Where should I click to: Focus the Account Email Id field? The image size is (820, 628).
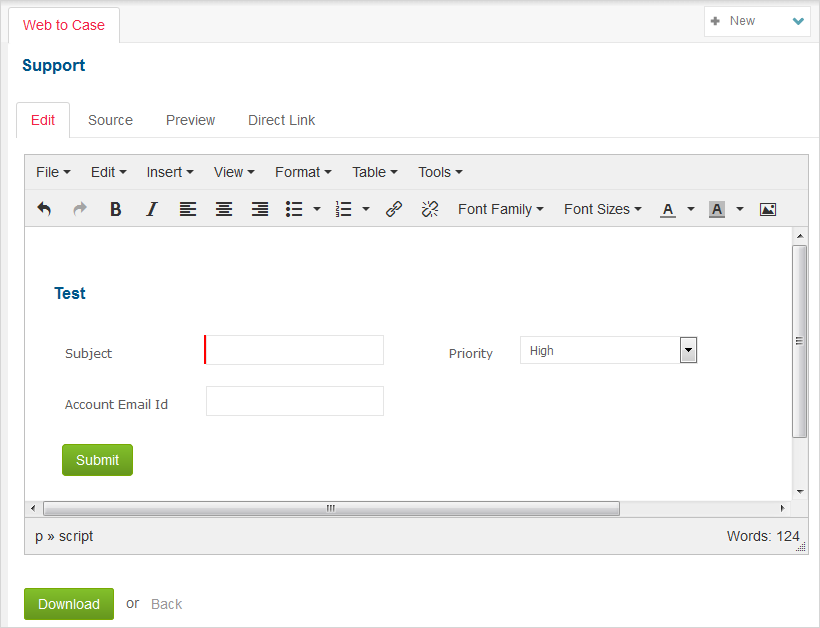pos(295,401)
